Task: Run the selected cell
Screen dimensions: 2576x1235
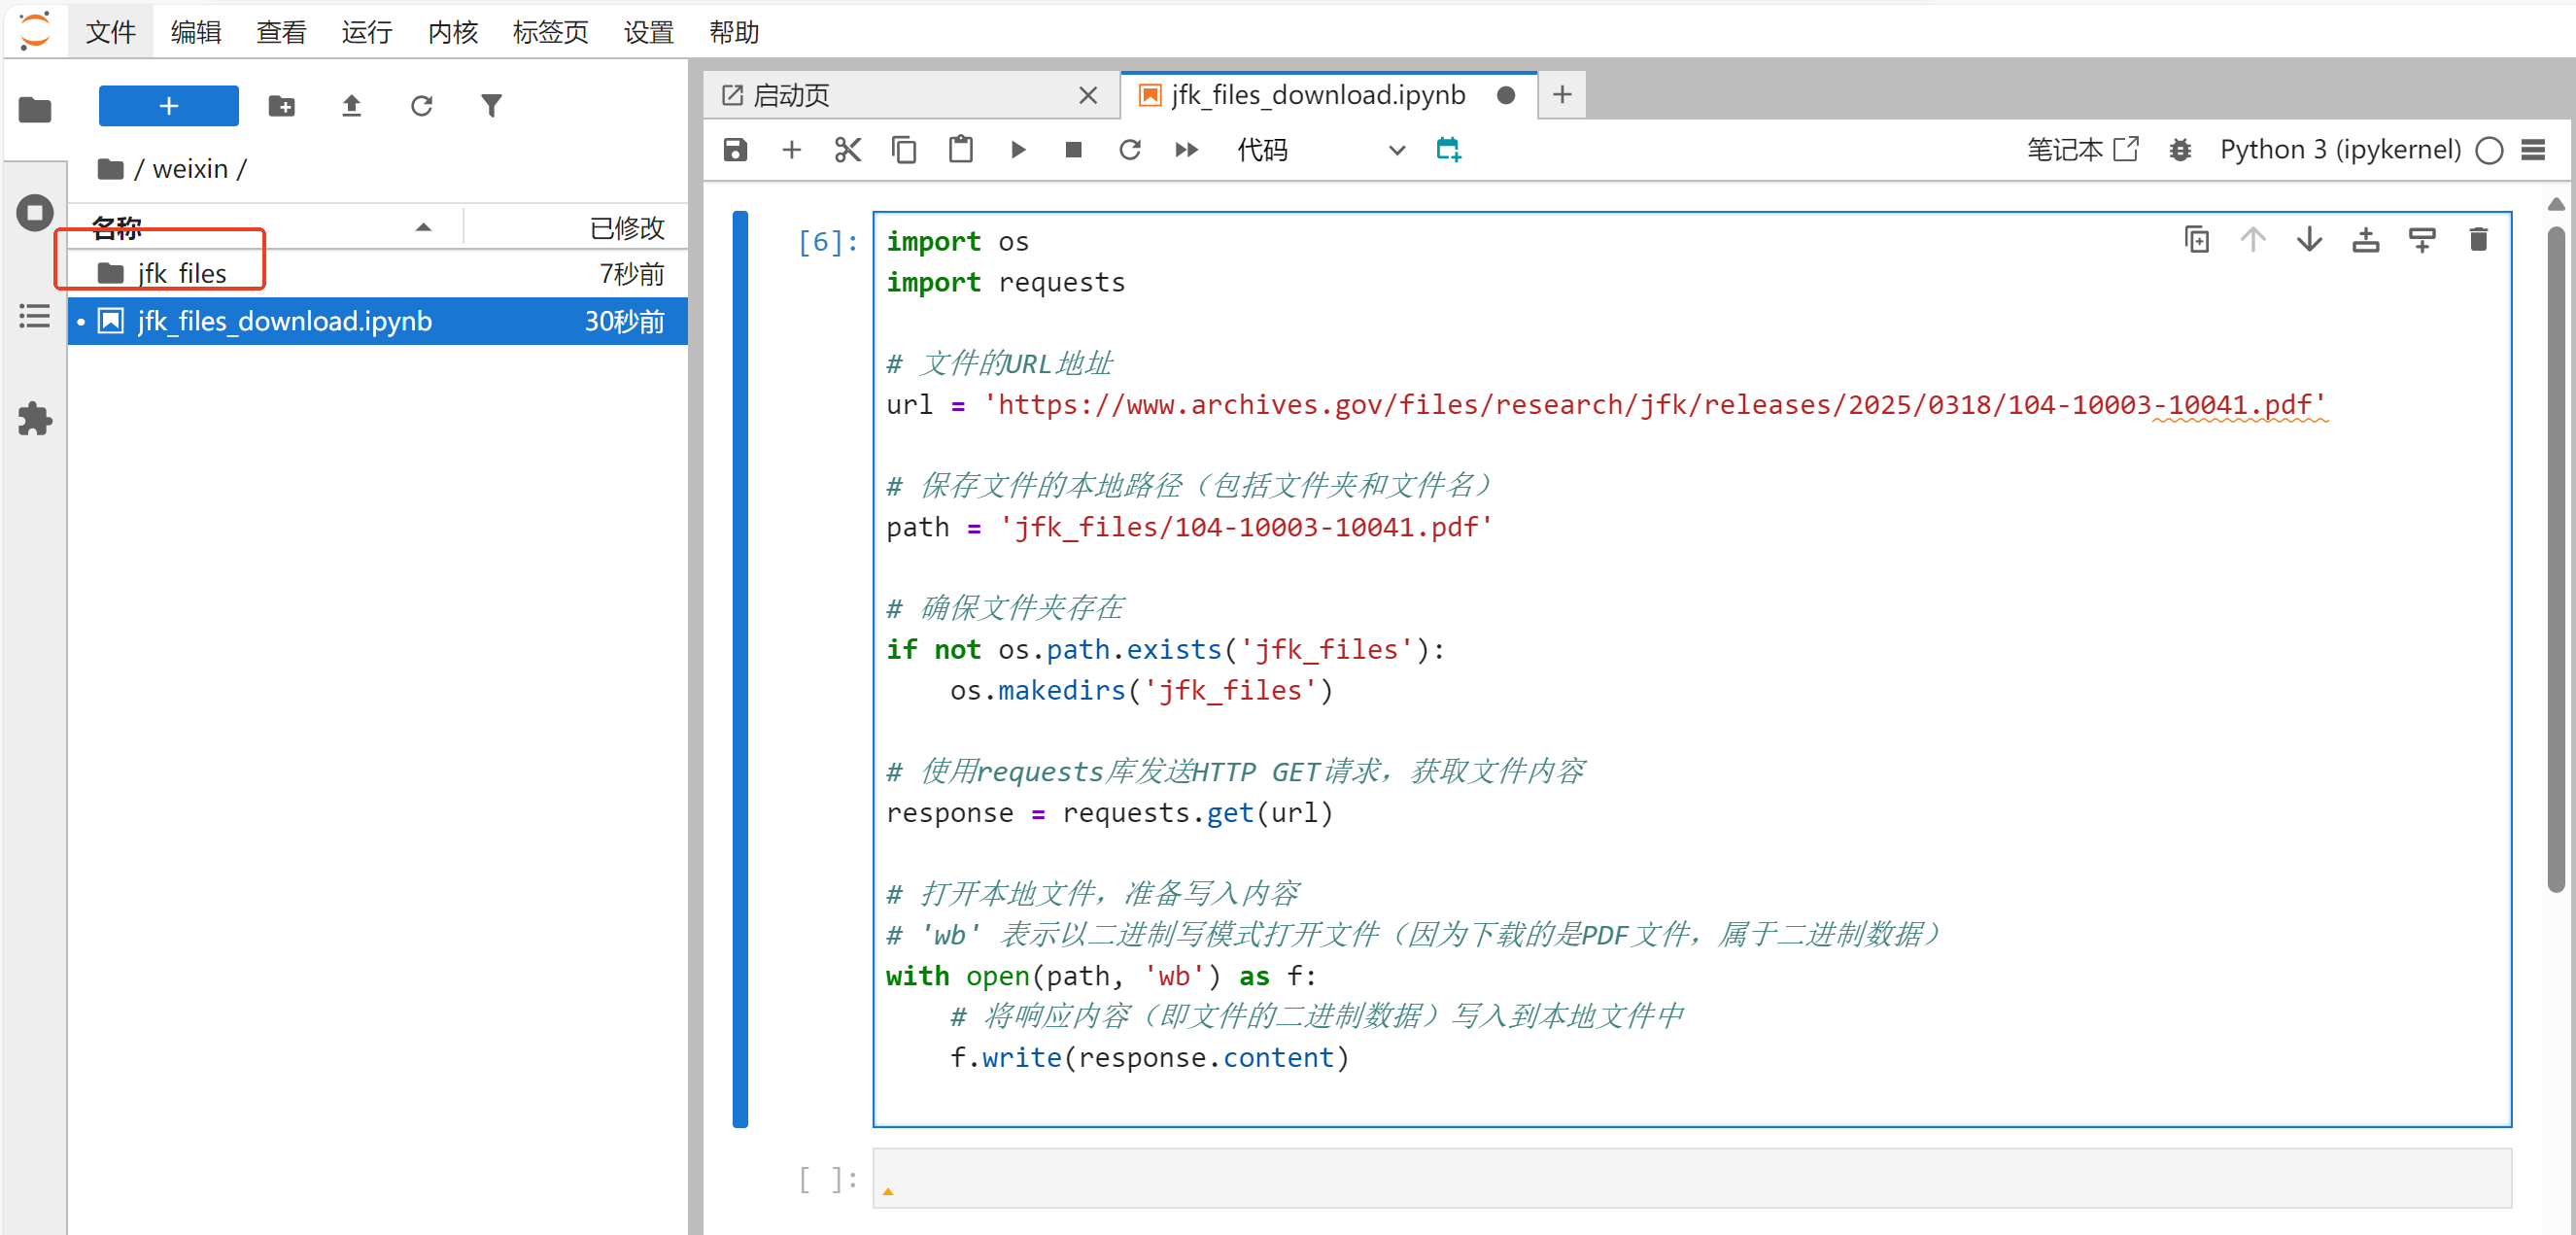Action: [1017, 150]
